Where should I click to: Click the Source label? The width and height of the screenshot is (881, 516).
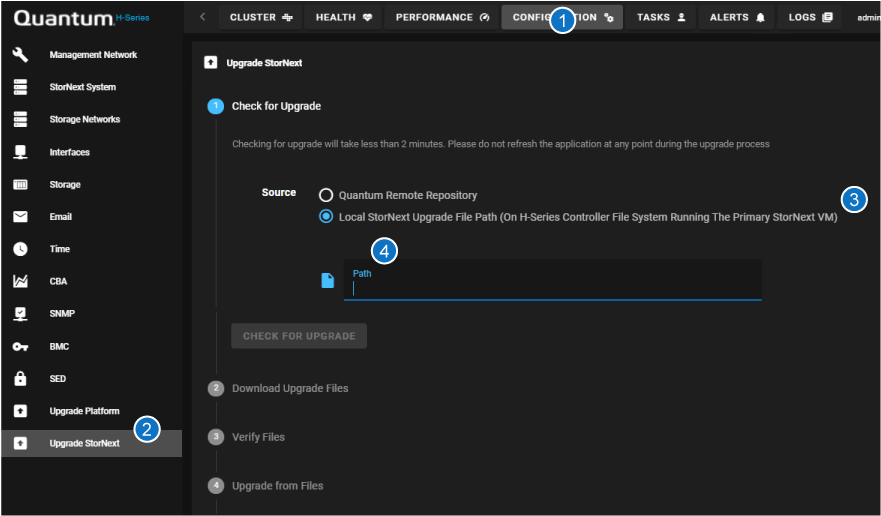(x=279, y=192)
